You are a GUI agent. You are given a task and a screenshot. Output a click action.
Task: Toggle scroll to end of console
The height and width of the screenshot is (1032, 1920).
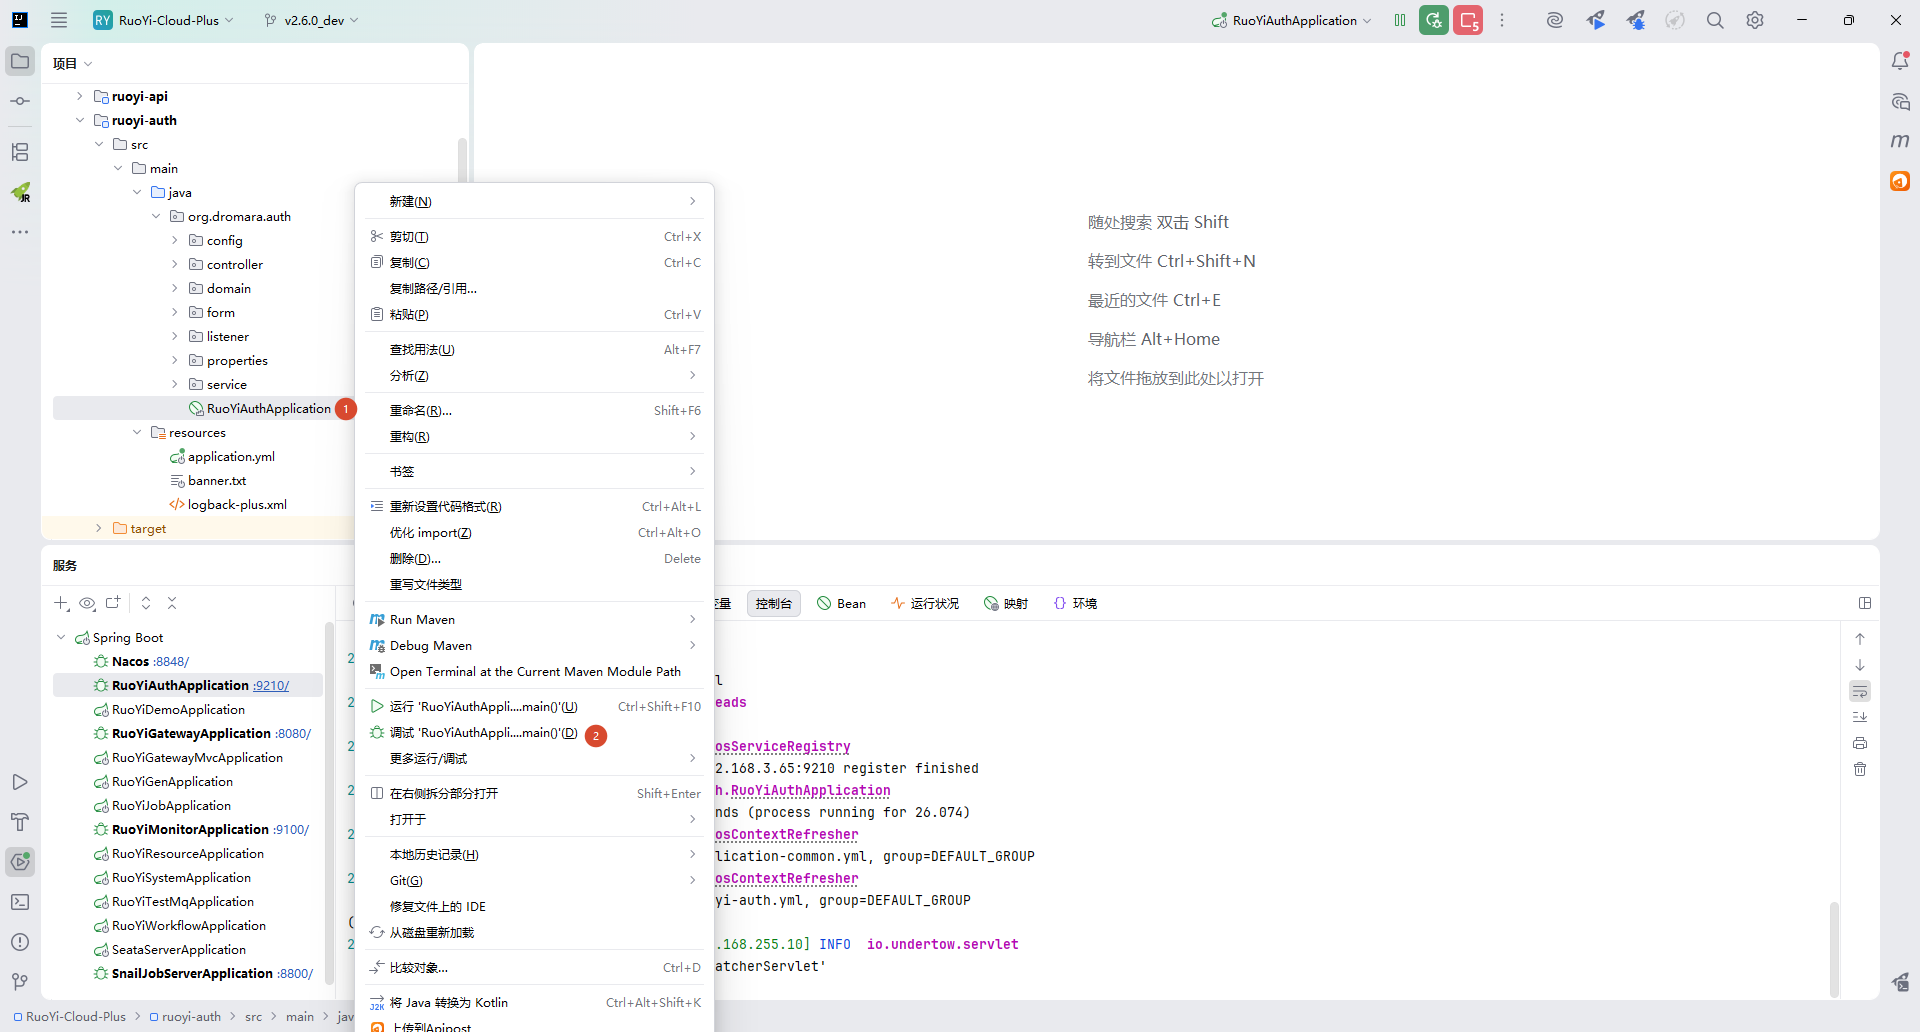(1860, 717)
